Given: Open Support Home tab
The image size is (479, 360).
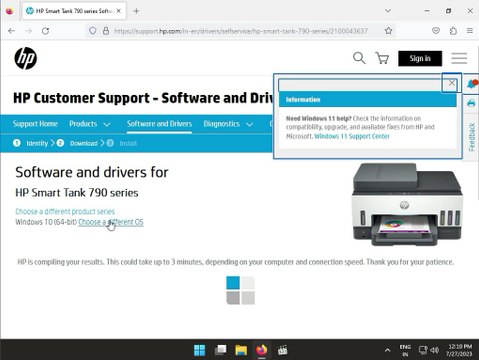Looking at the screenshot, I should 35,124.
